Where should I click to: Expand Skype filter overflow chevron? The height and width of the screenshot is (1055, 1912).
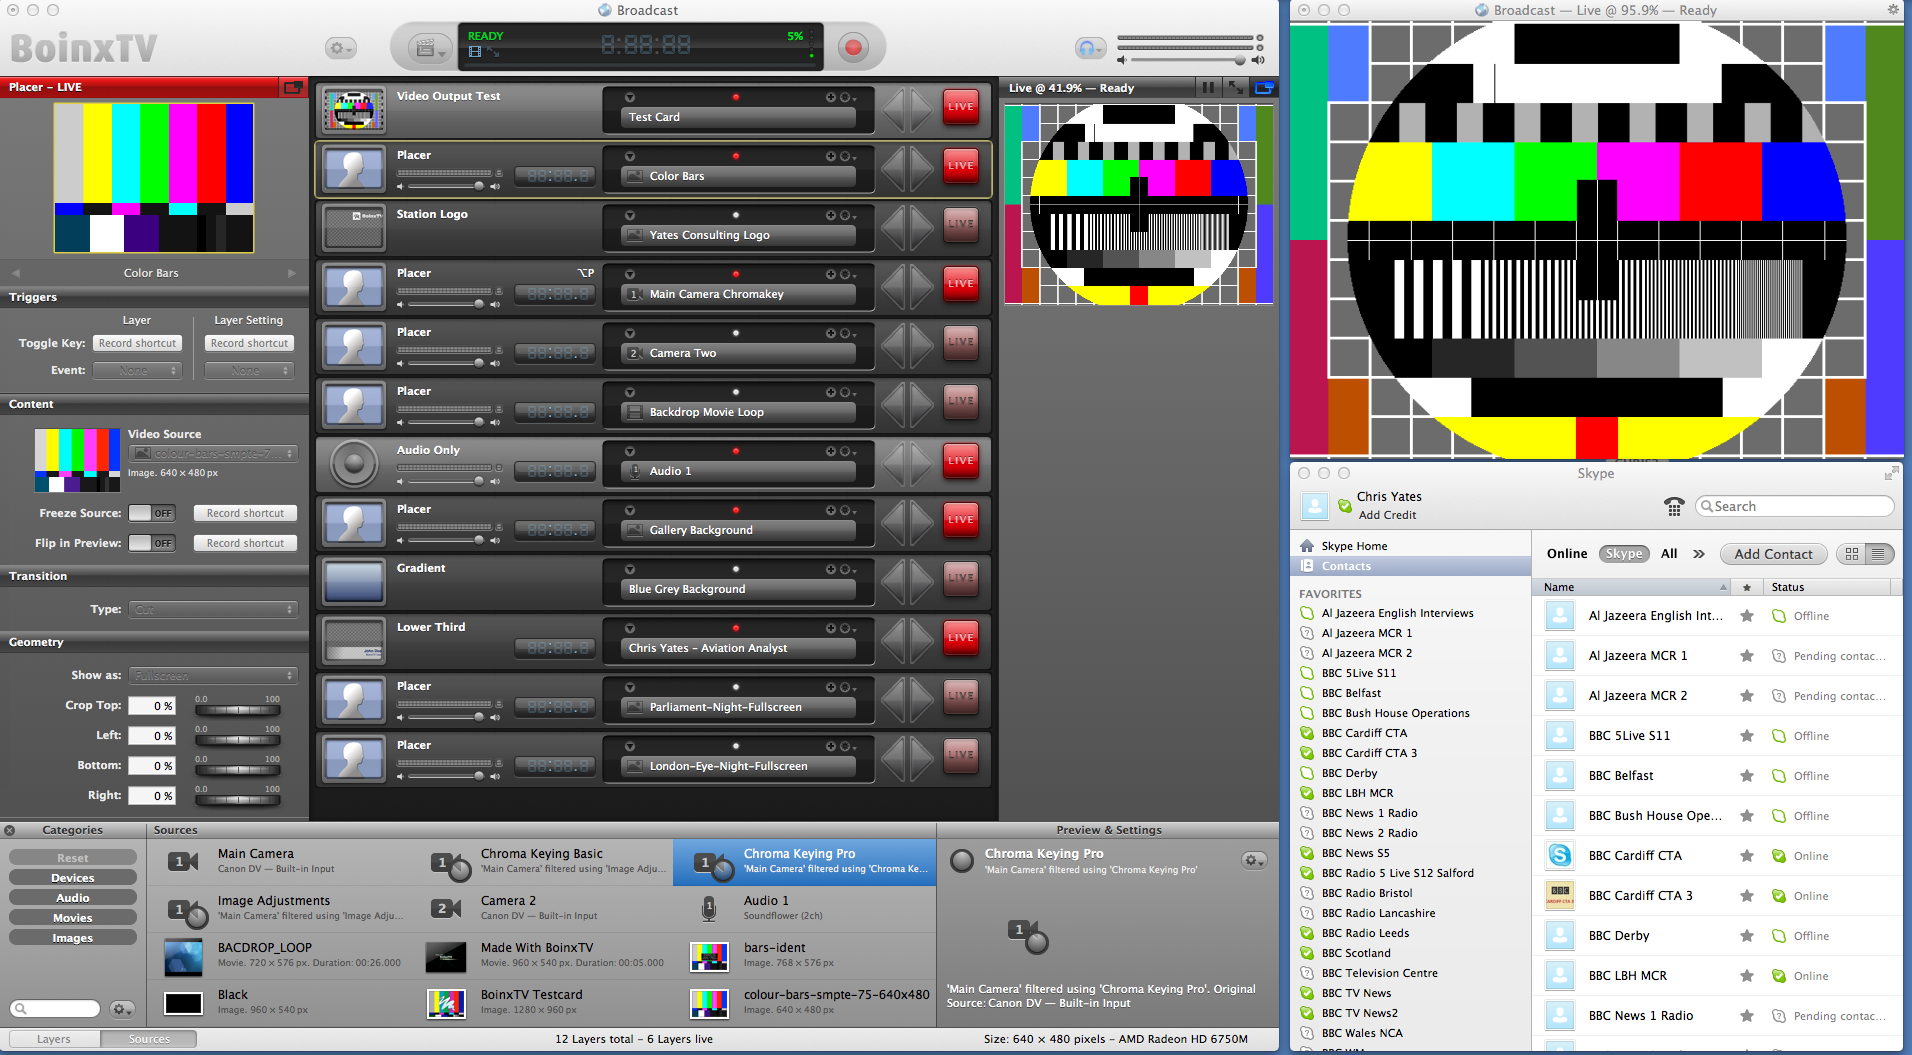pos(1698,554)
